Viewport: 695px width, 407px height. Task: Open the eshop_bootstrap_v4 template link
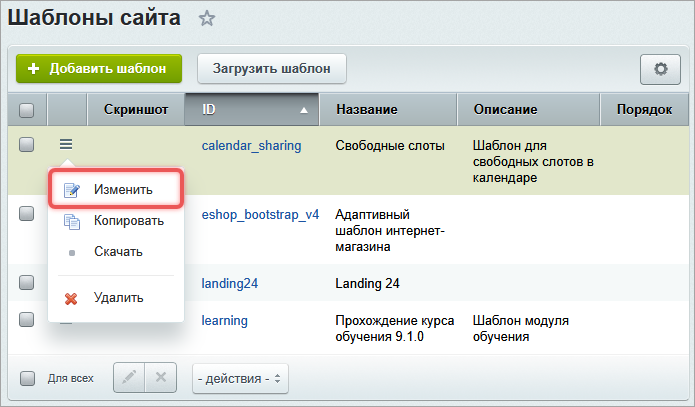point(260,214)
